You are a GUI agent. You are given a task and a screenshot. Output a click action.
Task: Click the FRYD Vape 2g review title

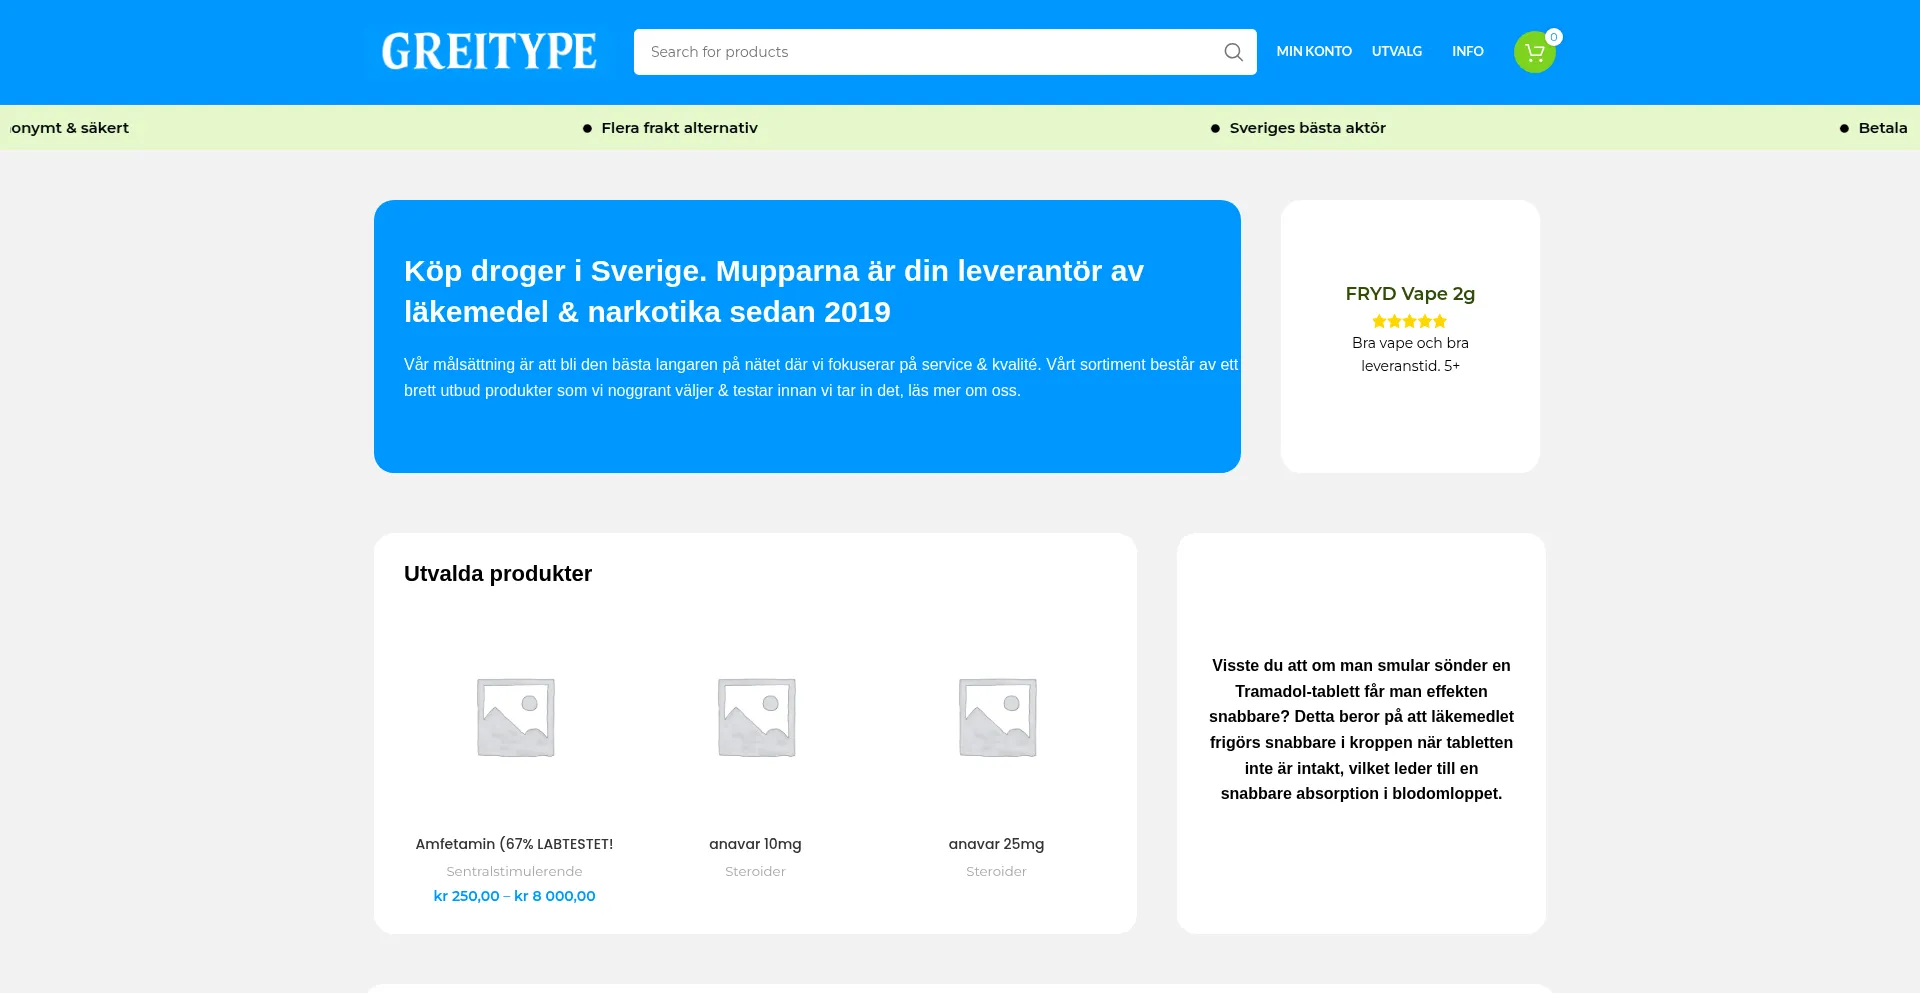(x=1410, y=293)
